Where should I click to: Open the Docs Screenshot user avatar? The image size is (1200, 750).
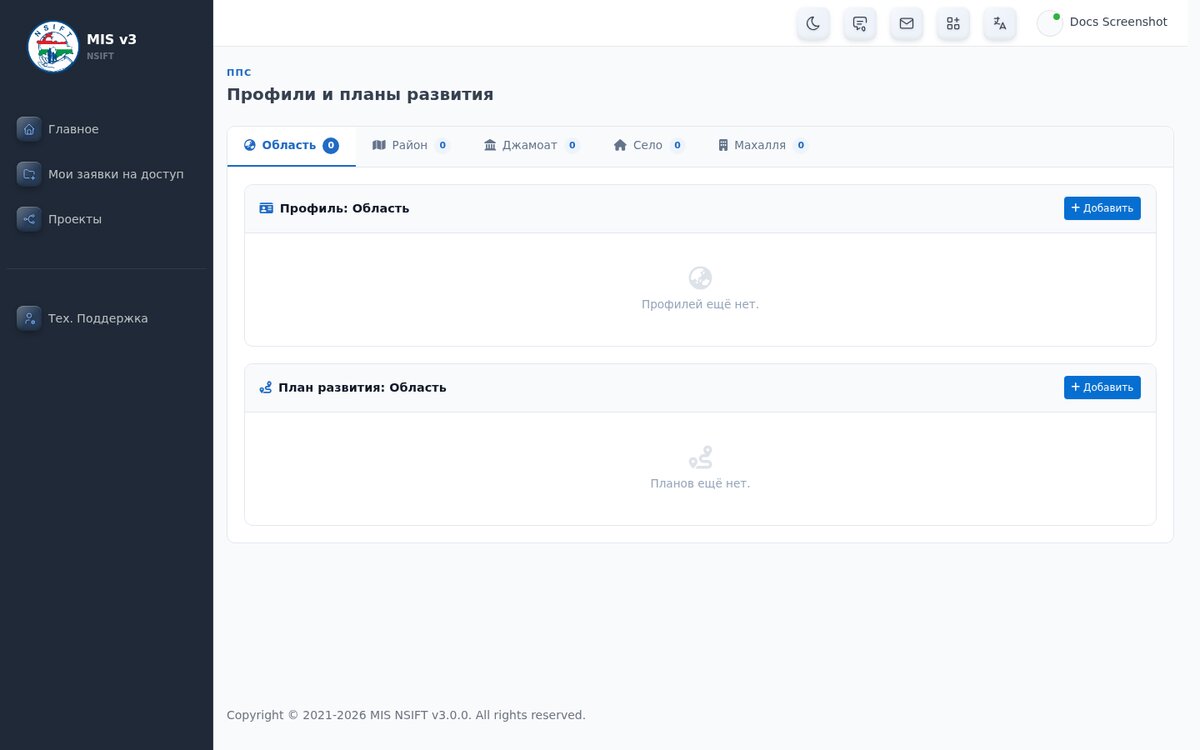tap(1049, 23)
